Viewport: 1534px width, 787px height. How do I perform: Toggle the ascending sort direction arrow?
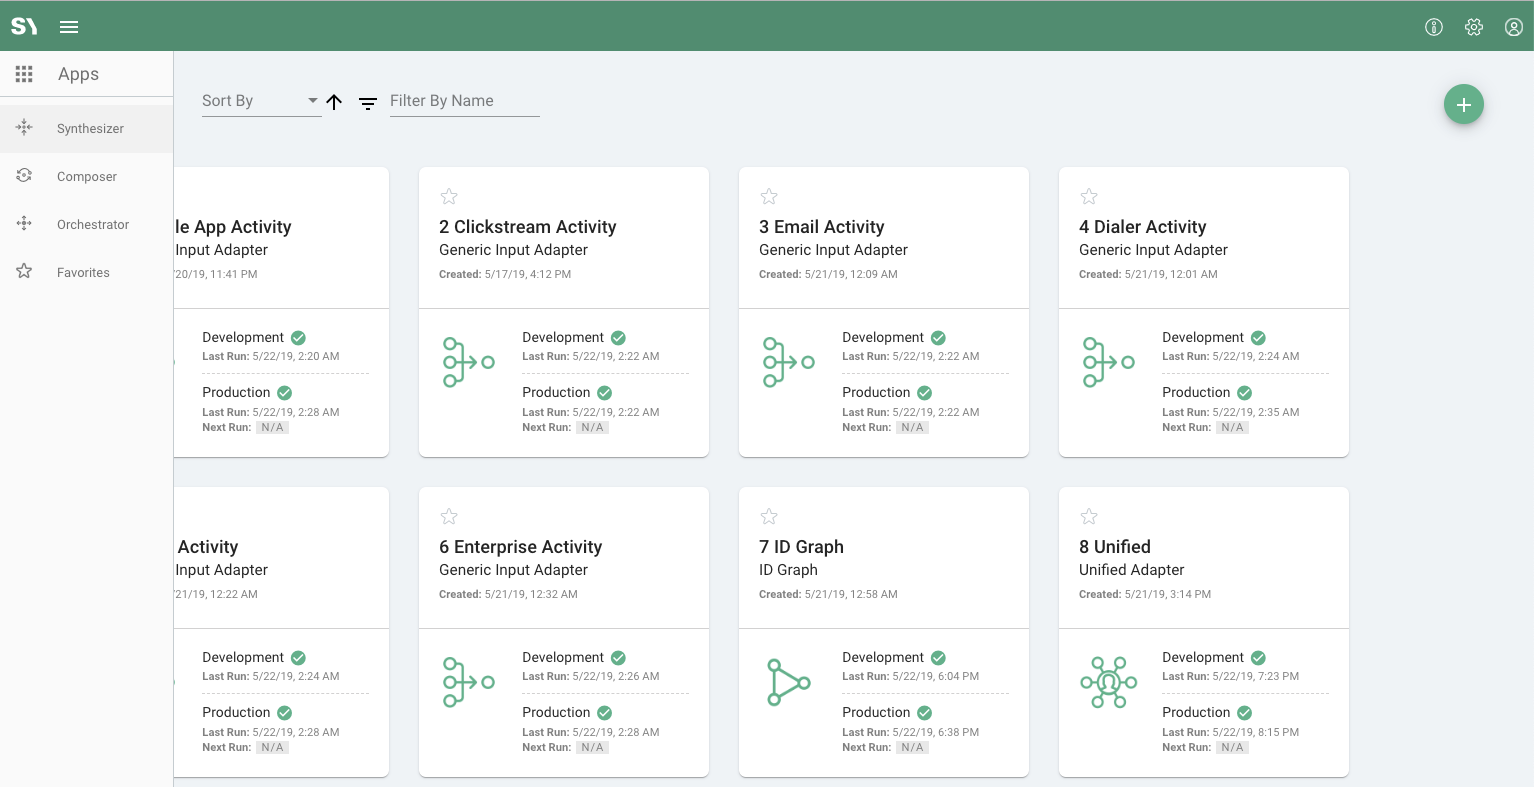pos(334,102)
